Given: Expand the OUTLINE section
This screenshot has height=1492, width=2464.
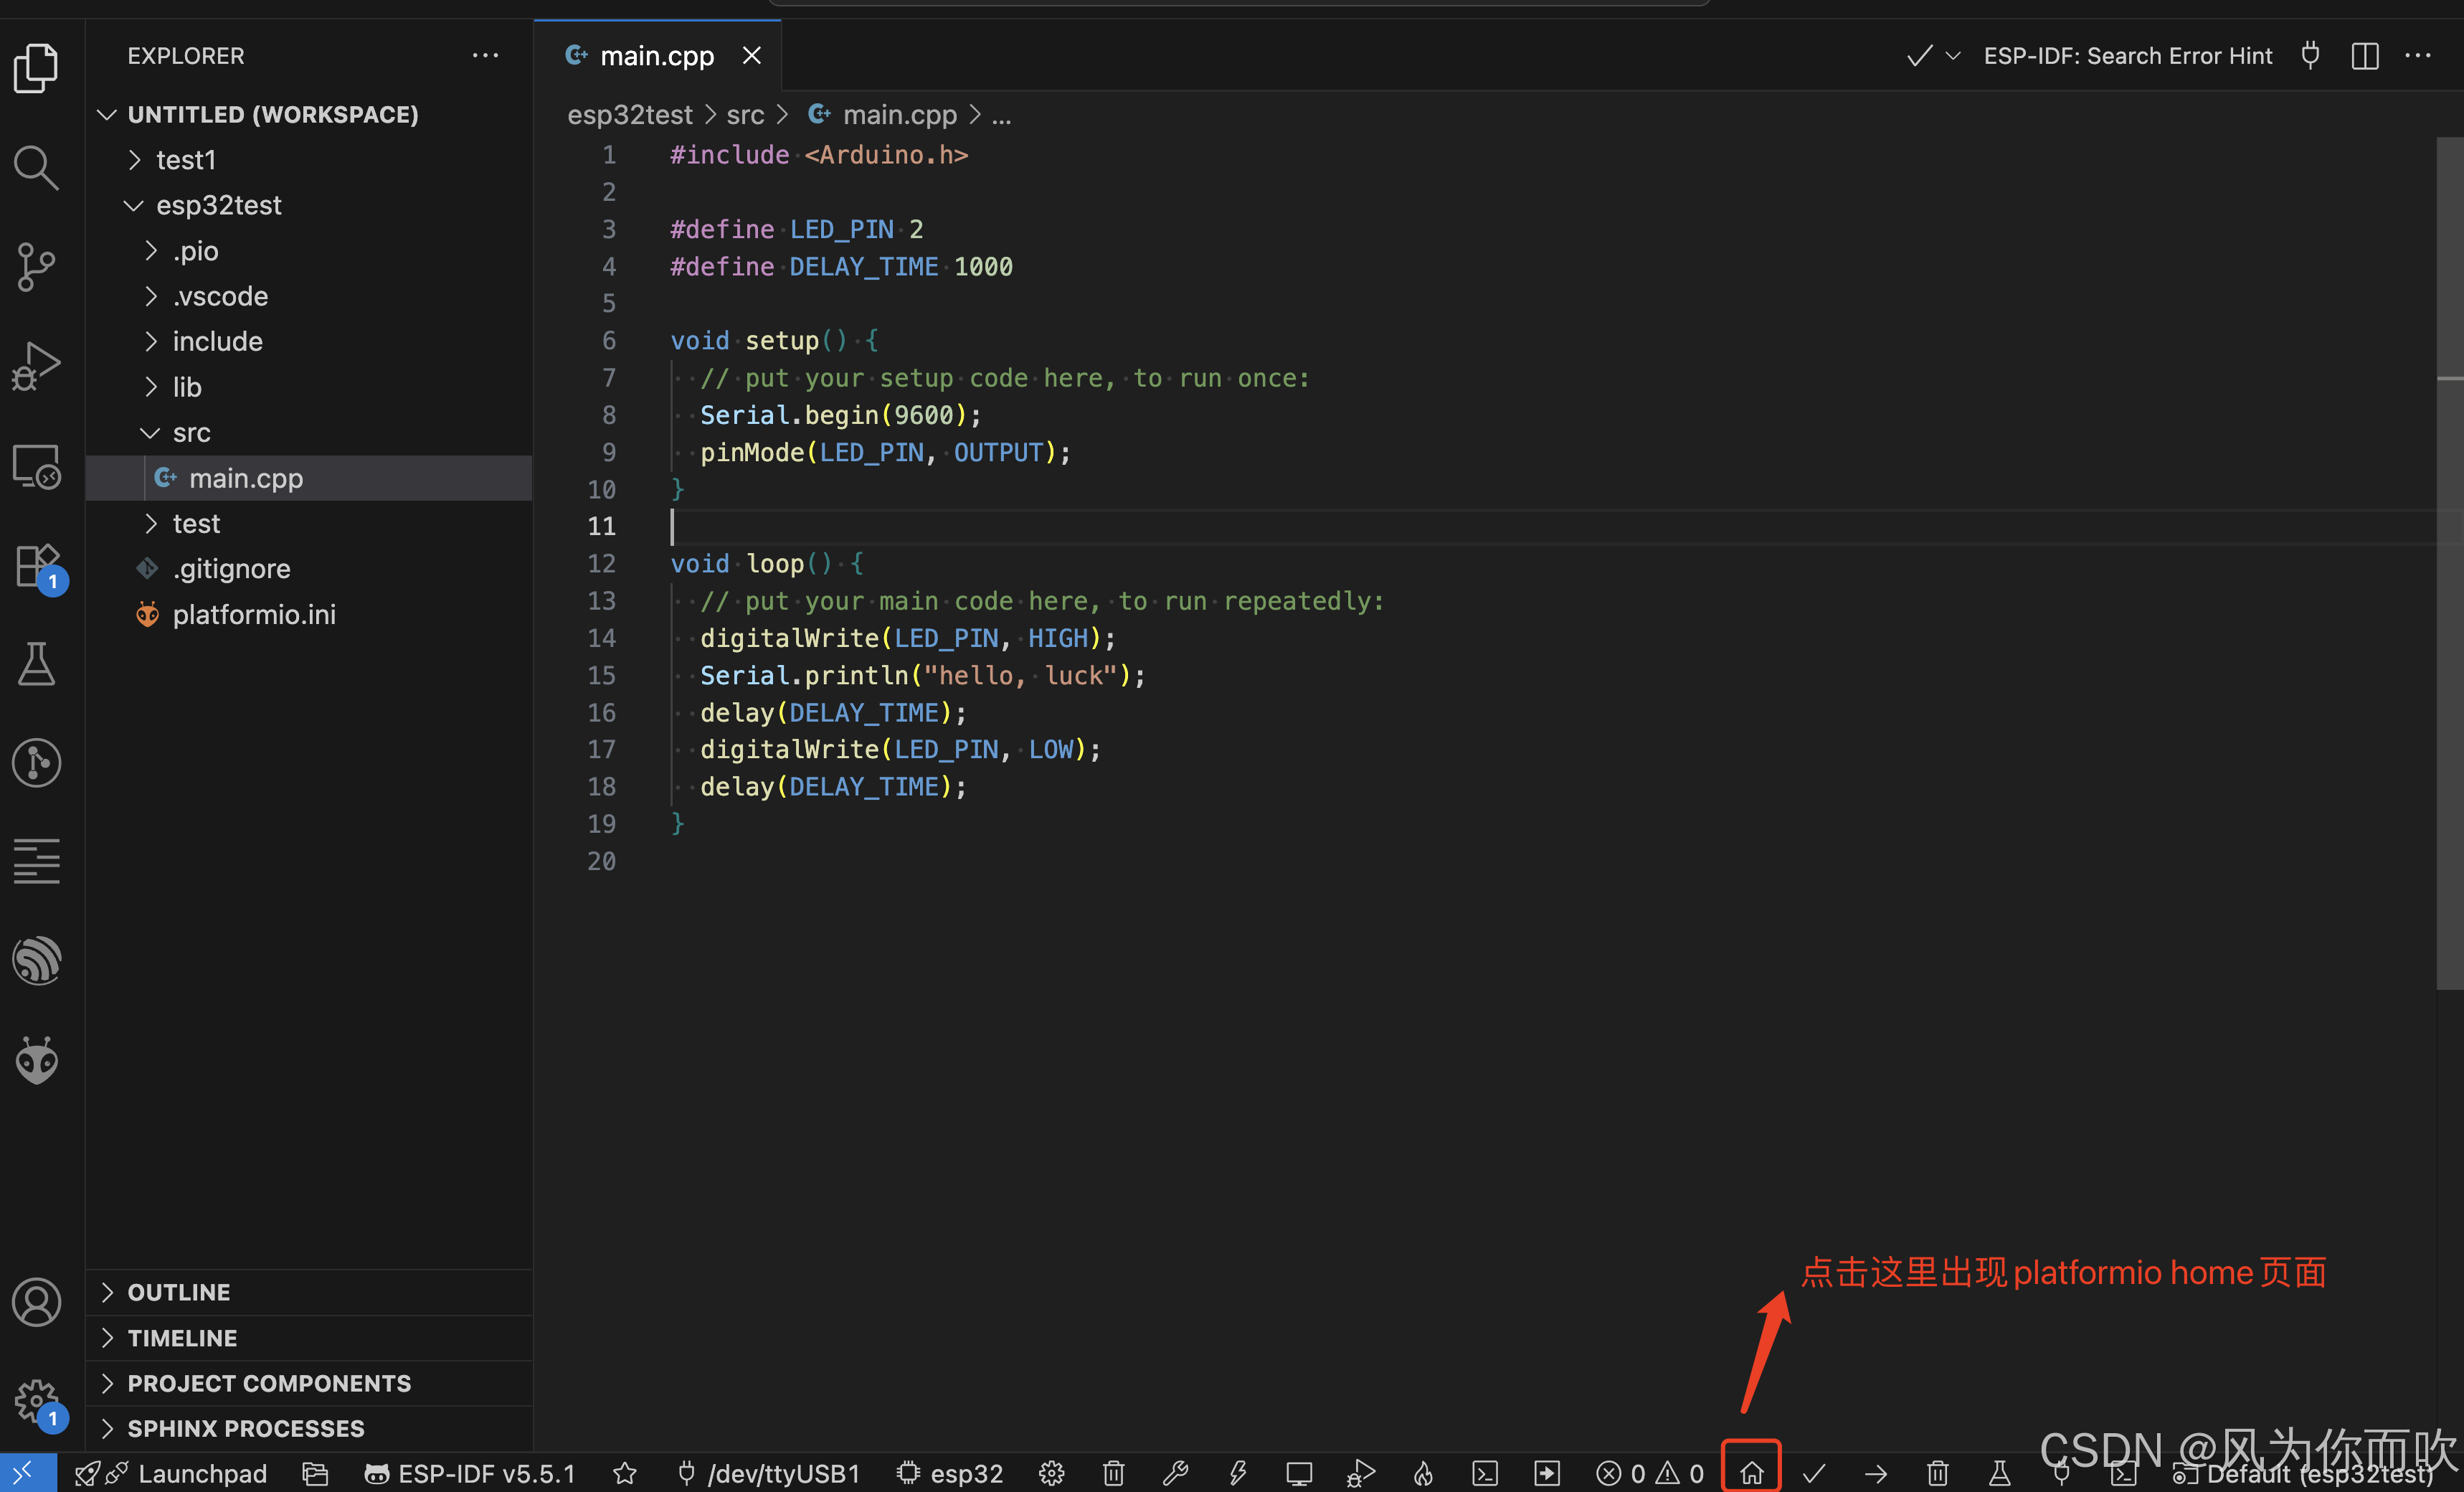Looking at the screenshot, I should (179, 1292).
